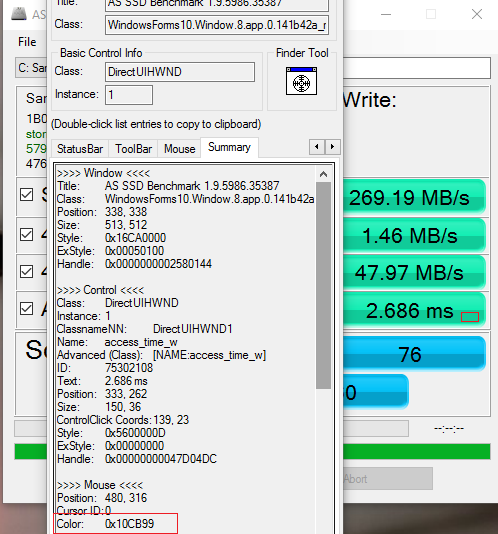Click the >>>> Mouse <<<< header line

click(100, 485)
